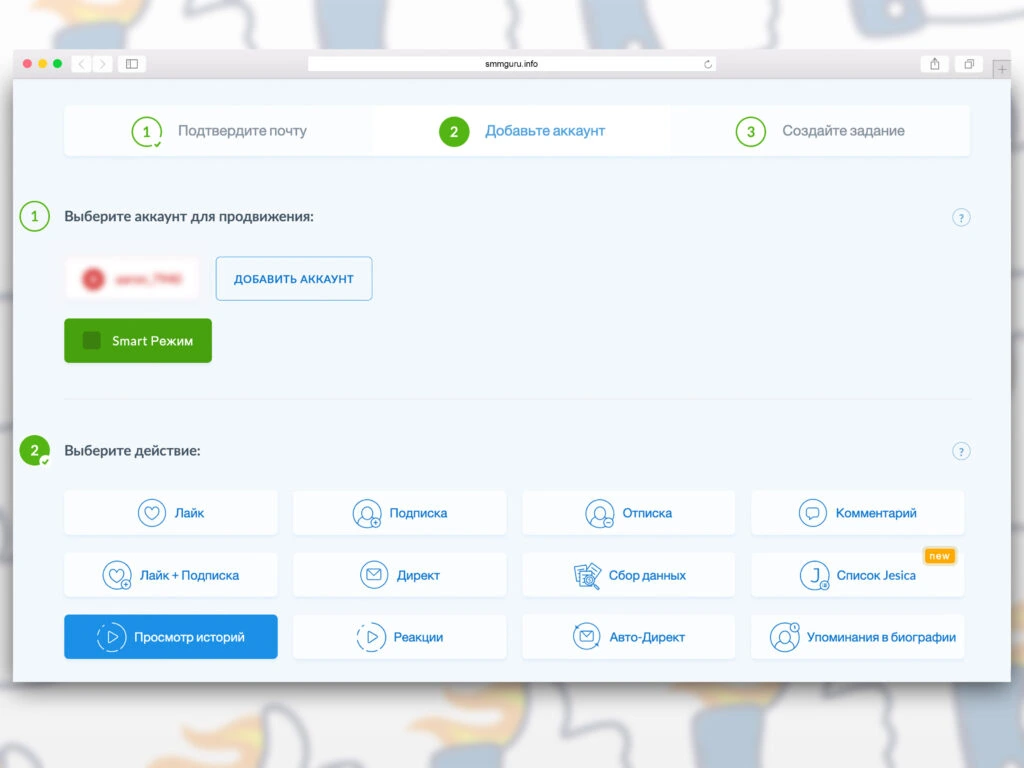Click the Реакции play icon
The width and height of the screenshot is (1024, 768).
point(371,637)
